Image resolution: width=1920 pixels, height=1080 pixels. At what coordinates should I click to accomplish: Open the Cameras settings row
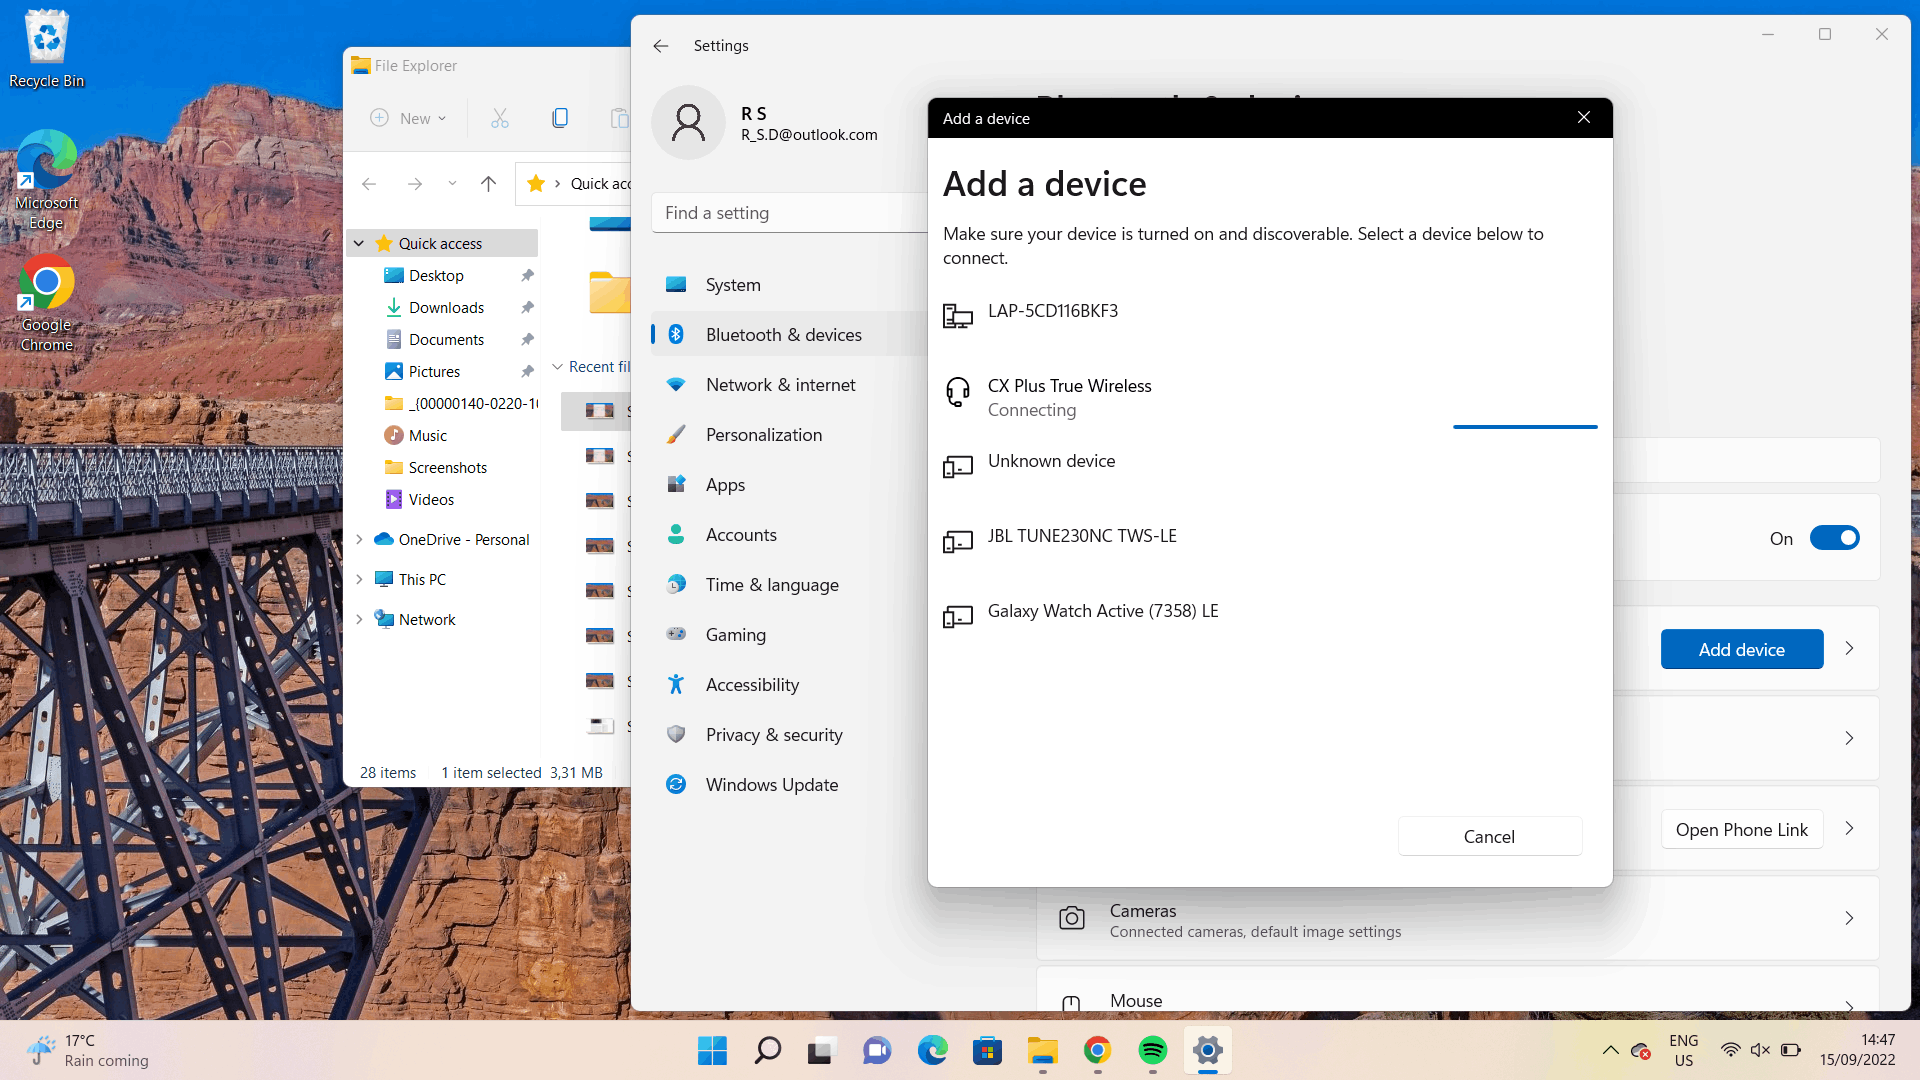[x=1458, y=919]
